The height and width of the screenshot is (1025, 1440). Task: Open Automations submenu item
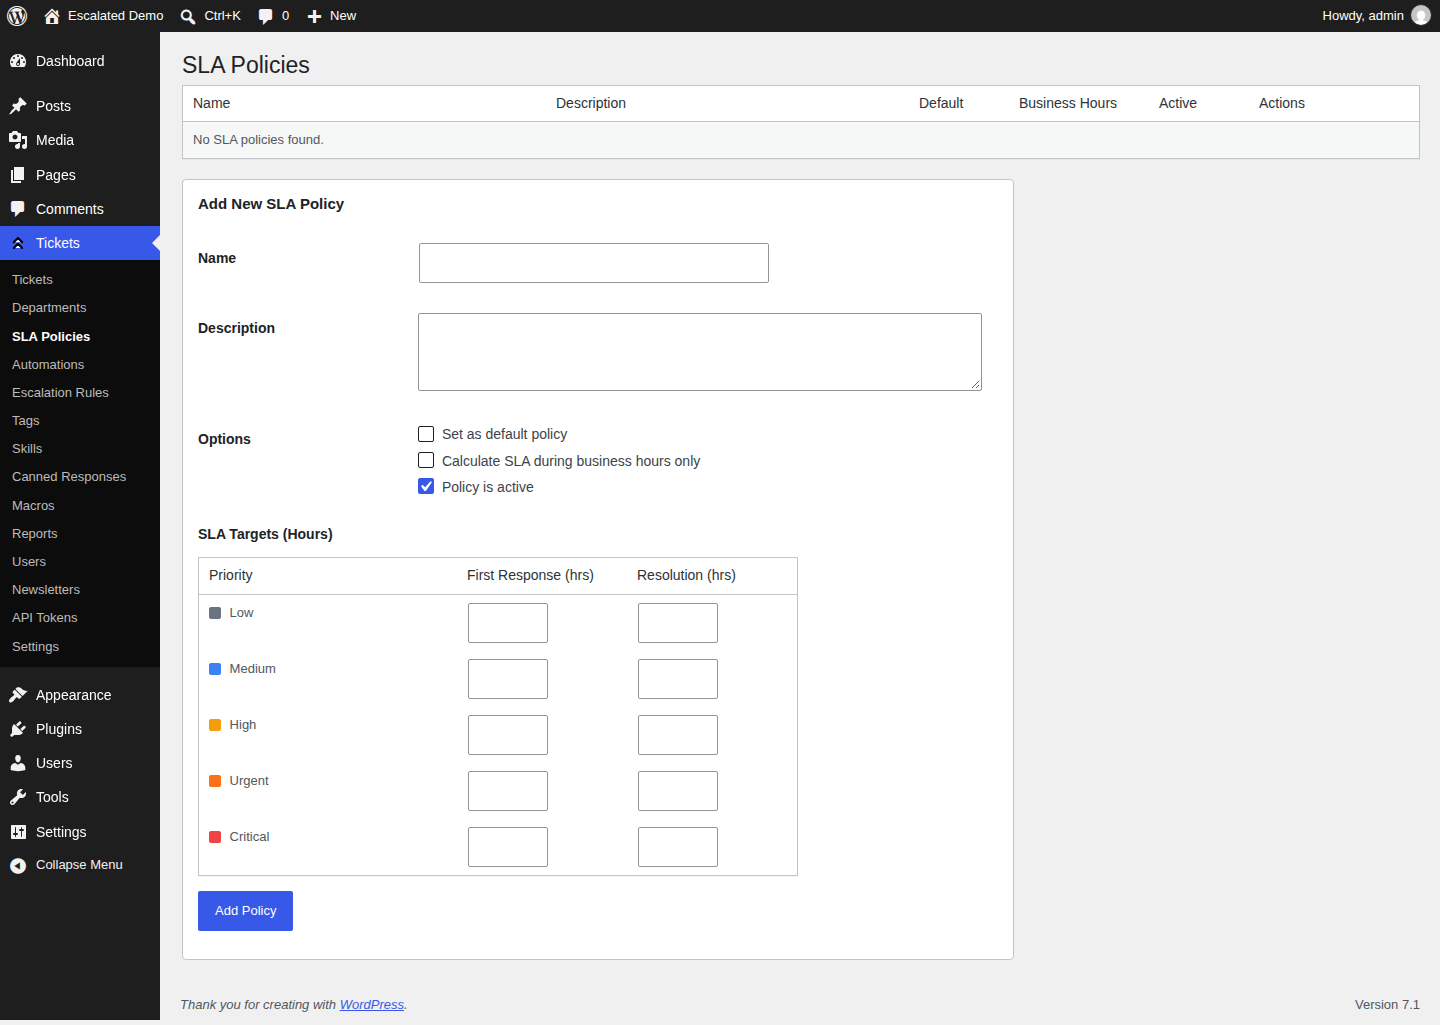[x=48, y=365]
